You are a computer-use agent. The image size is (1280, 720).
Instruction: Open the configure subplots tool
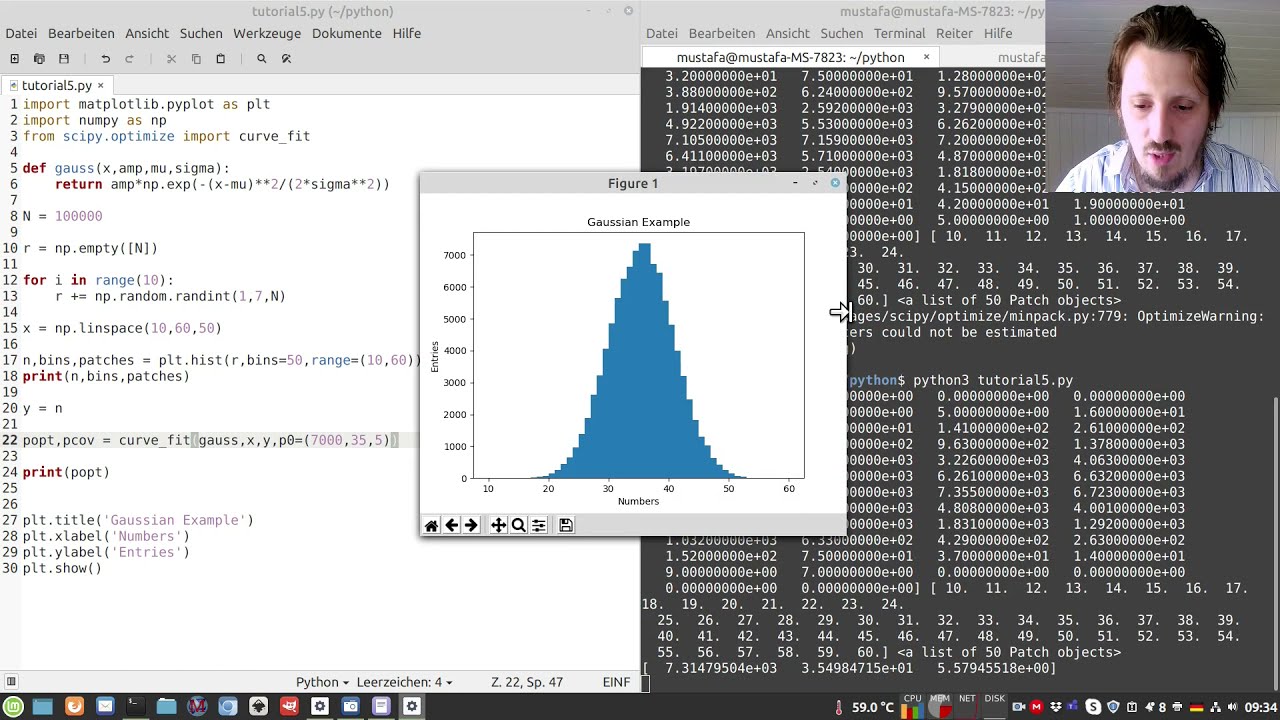(538, 525)
